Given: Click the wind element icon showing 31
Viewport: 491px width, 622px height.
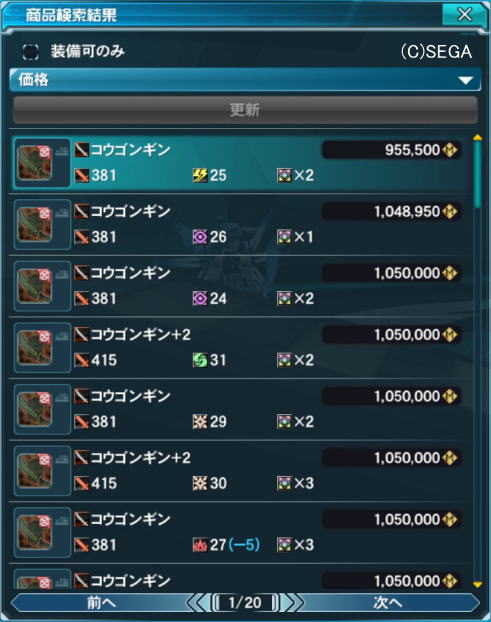Looking at the screenshot, I should tap(200, 360).
